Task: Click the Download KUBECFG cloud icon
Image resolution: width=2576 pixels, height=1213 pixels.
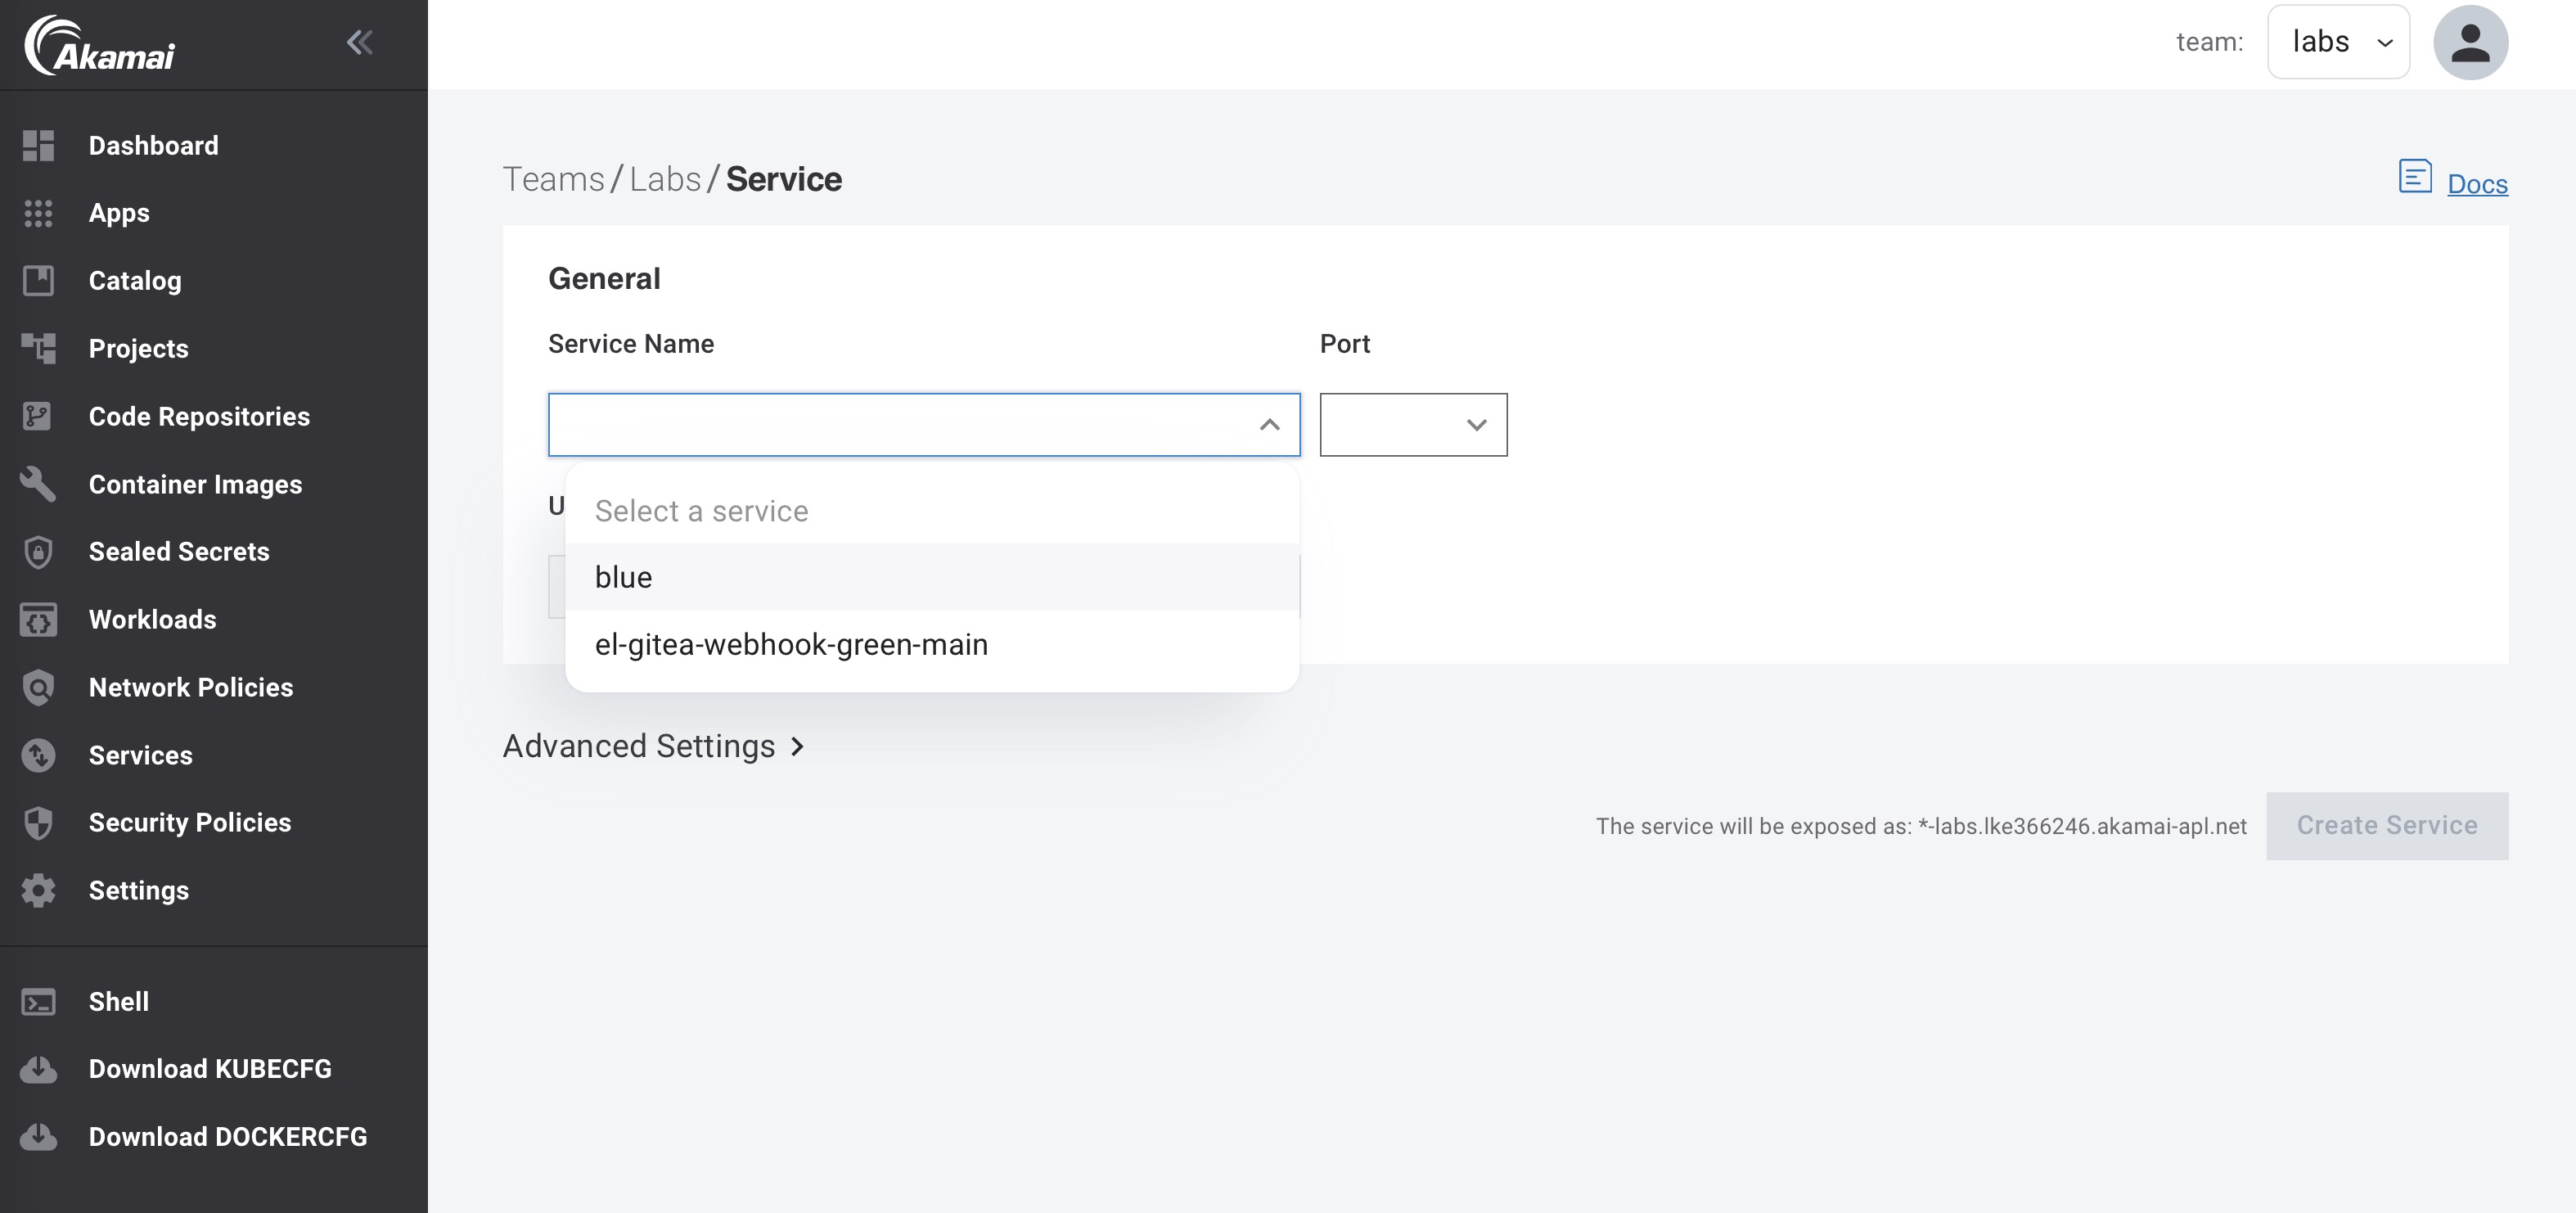Action: point(38,1069)
